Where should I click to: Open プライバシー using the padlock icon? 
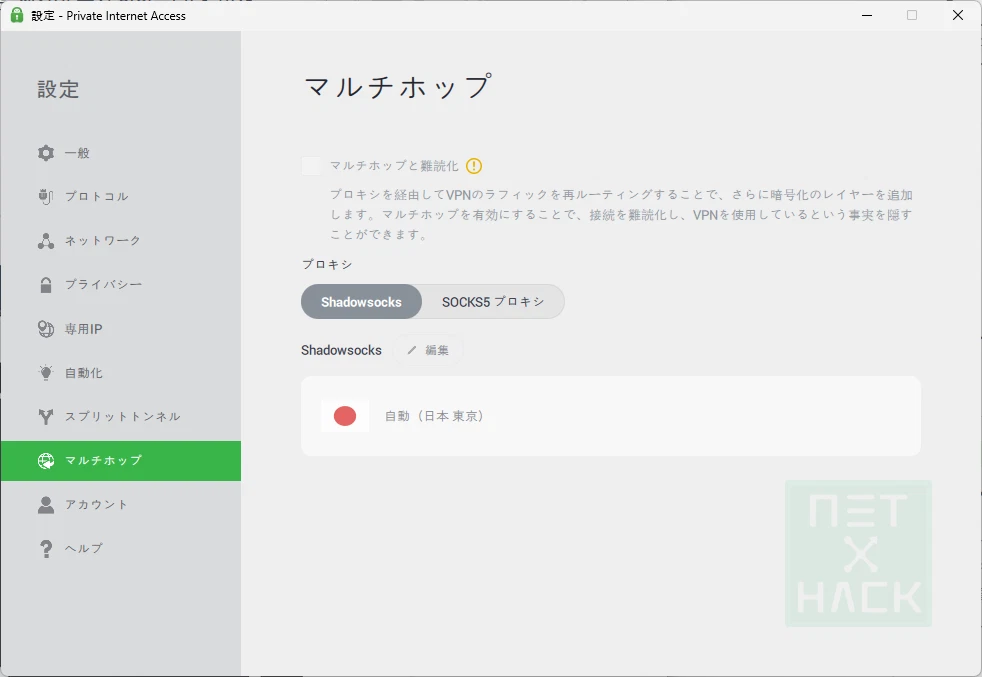[x=45, y=284]
